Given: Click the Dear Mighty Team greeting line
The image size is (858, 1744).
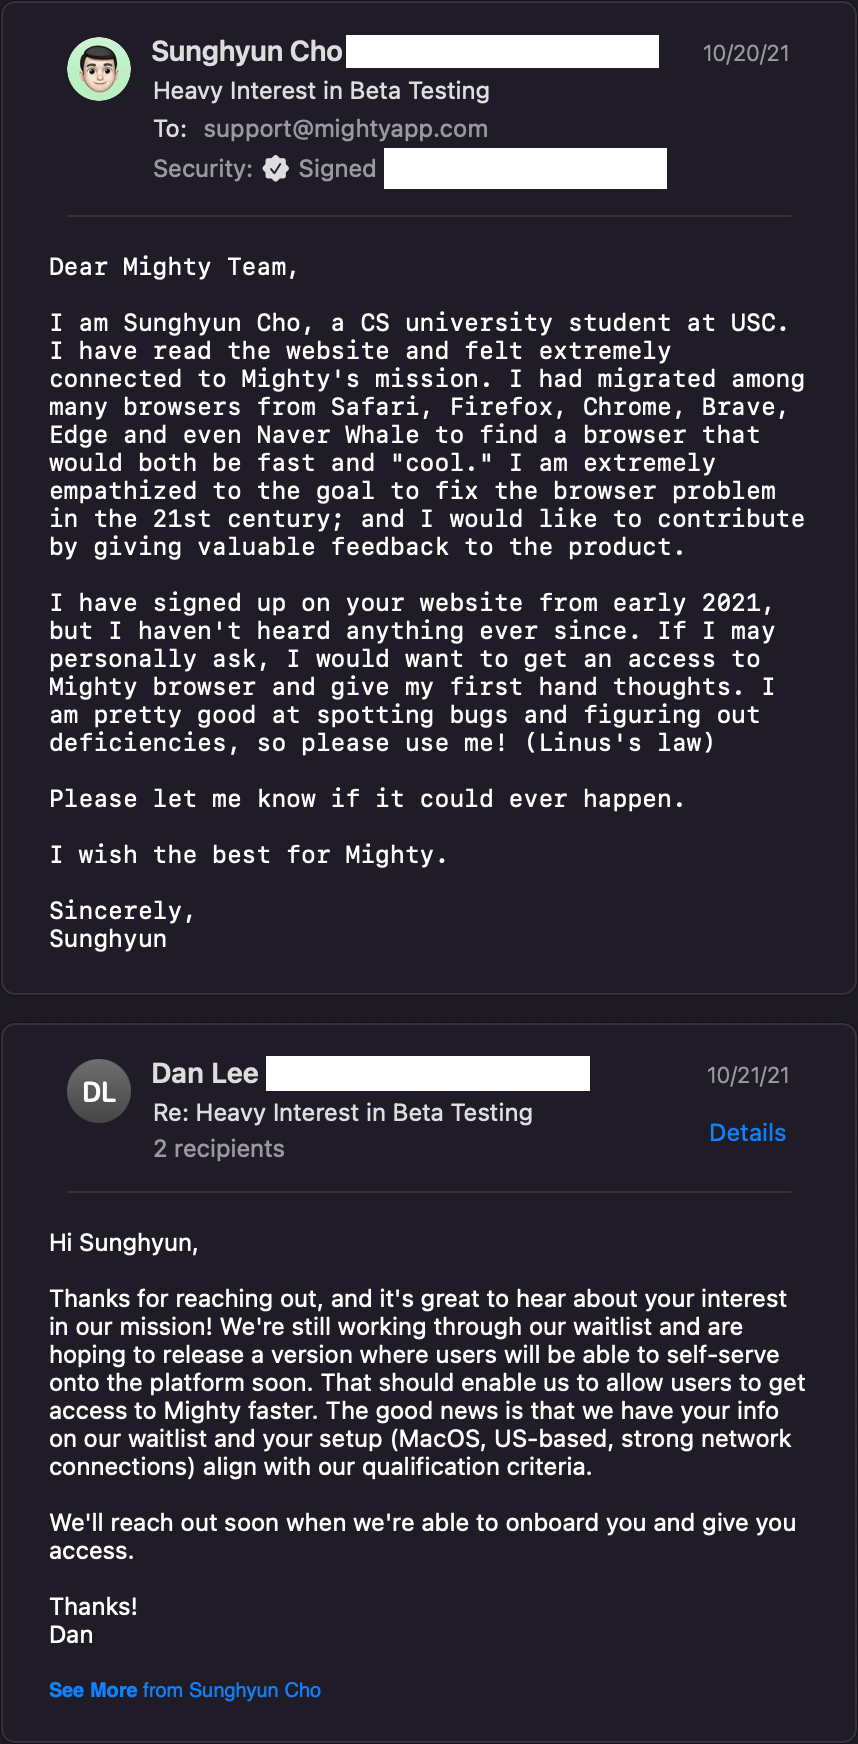Looking at the screenshot, I should click(x=173, y=267).
